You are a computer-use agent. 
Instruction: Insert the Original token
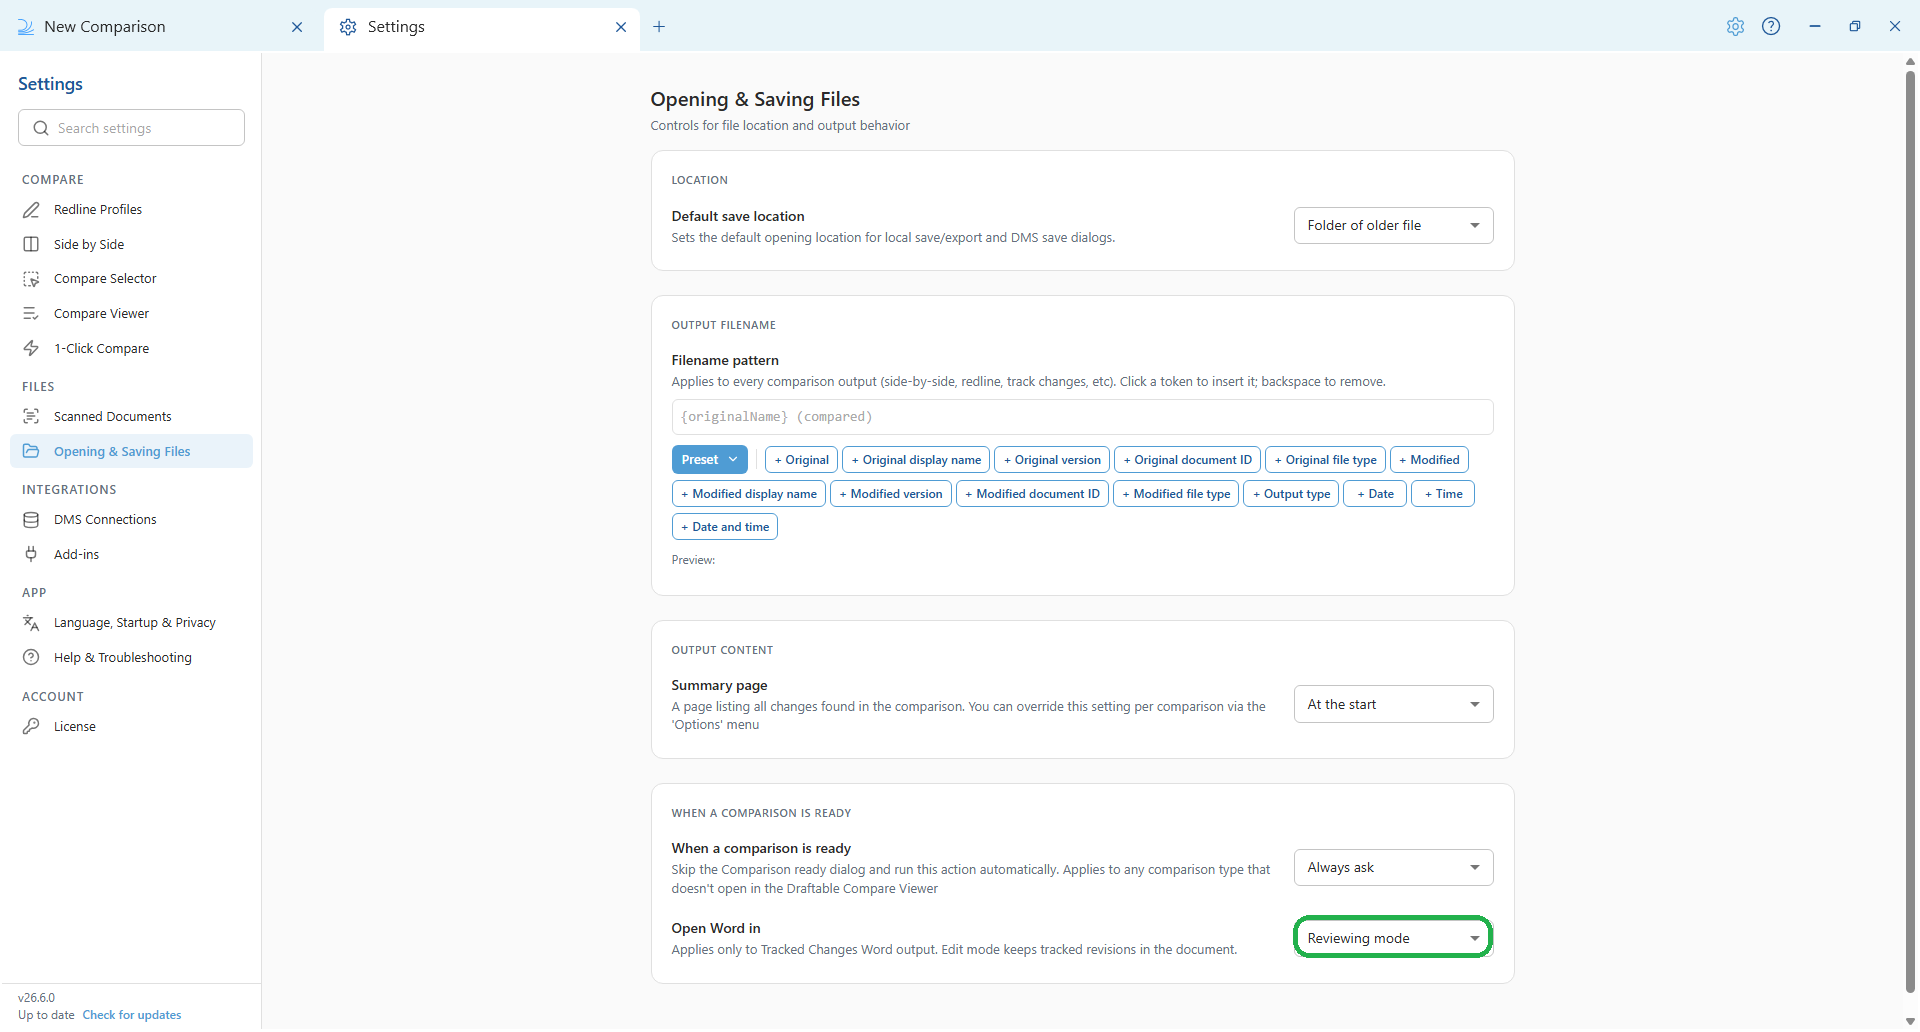[801, 460]
